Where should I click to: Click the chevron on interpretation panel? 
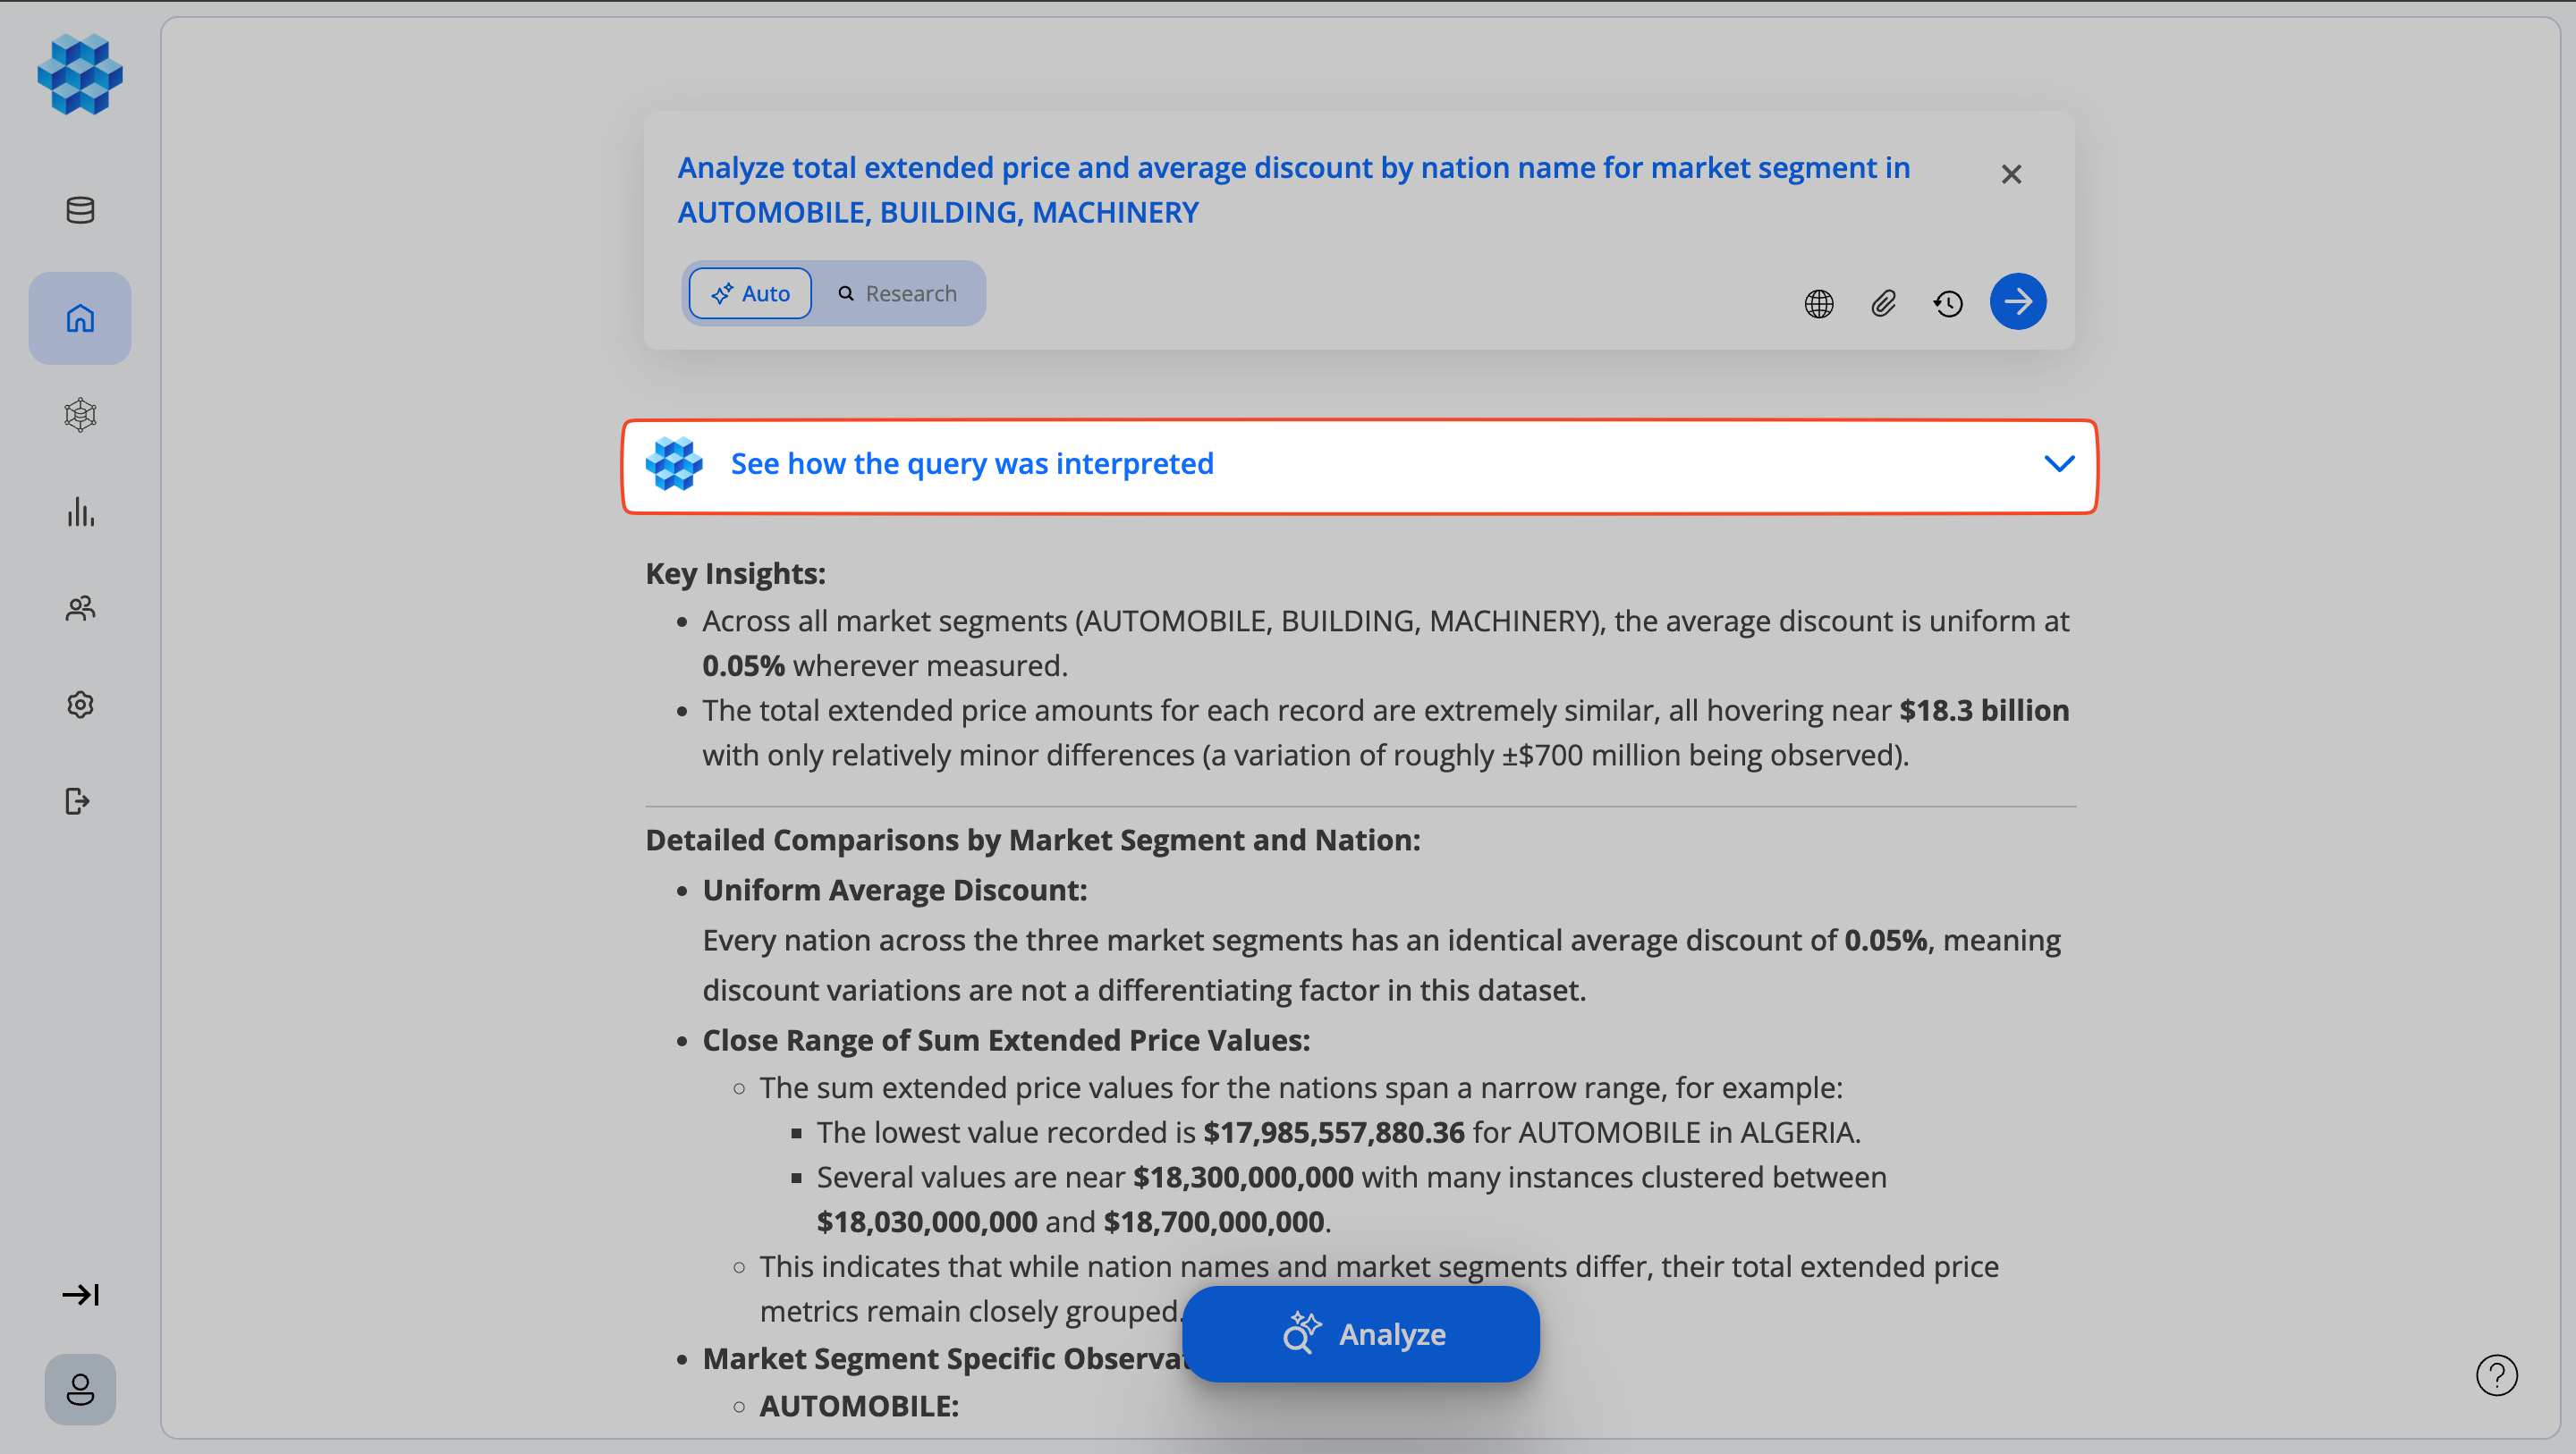[2059, 464]
